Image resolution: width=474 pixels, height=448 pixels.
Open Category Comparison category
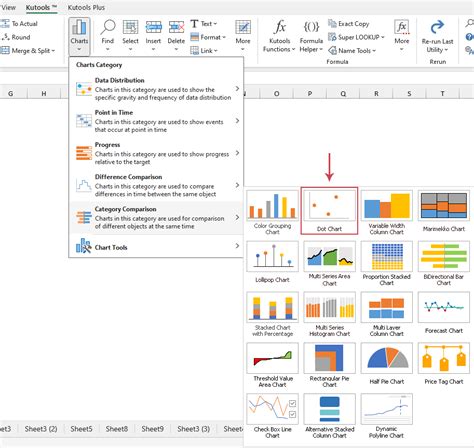point(157,217)
